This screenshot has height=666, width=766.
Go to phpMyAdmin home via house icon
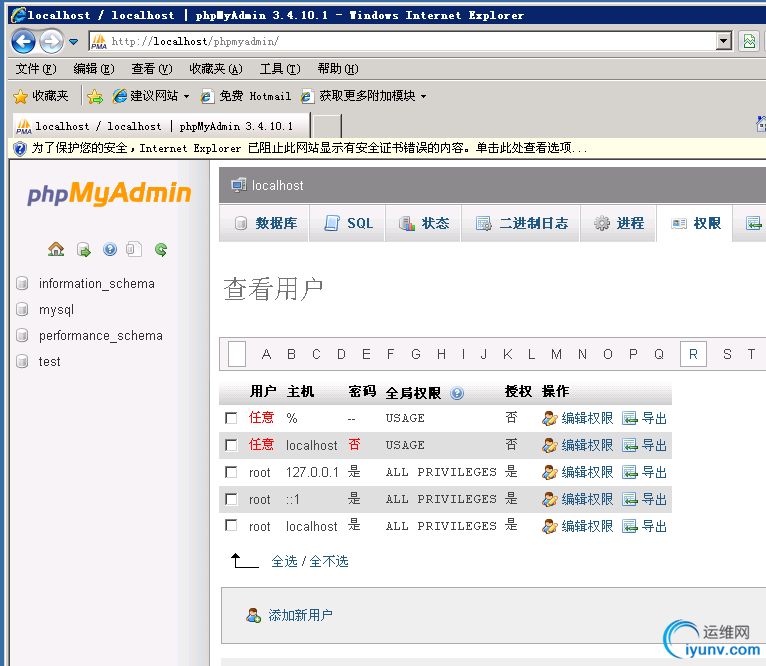pos(56,250)
